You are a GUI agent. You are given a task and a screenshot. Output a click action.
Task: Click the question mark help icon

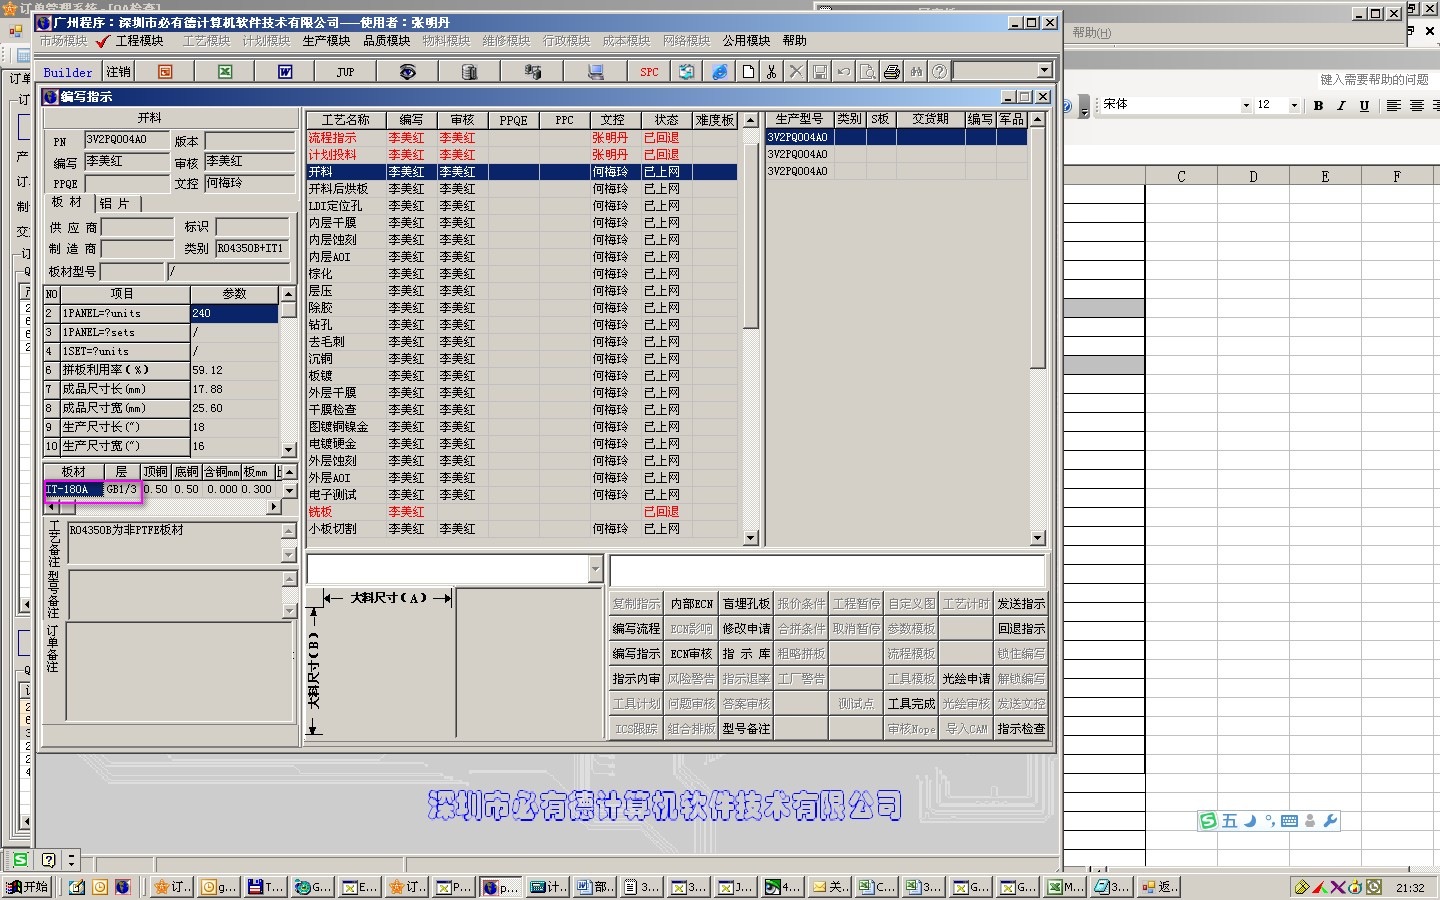[939, 72]
